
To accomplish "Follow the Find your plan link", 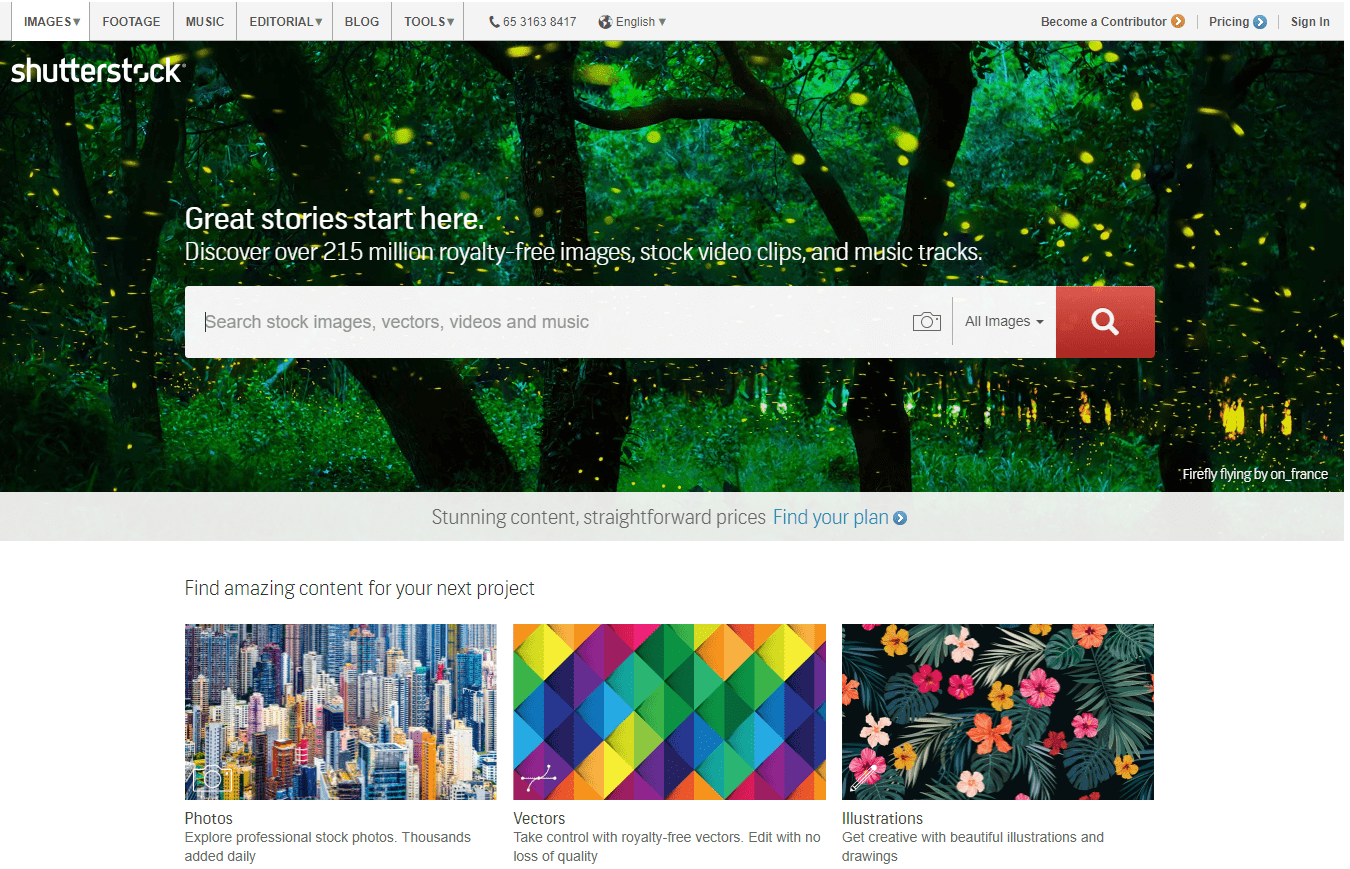I will (830, 517).
